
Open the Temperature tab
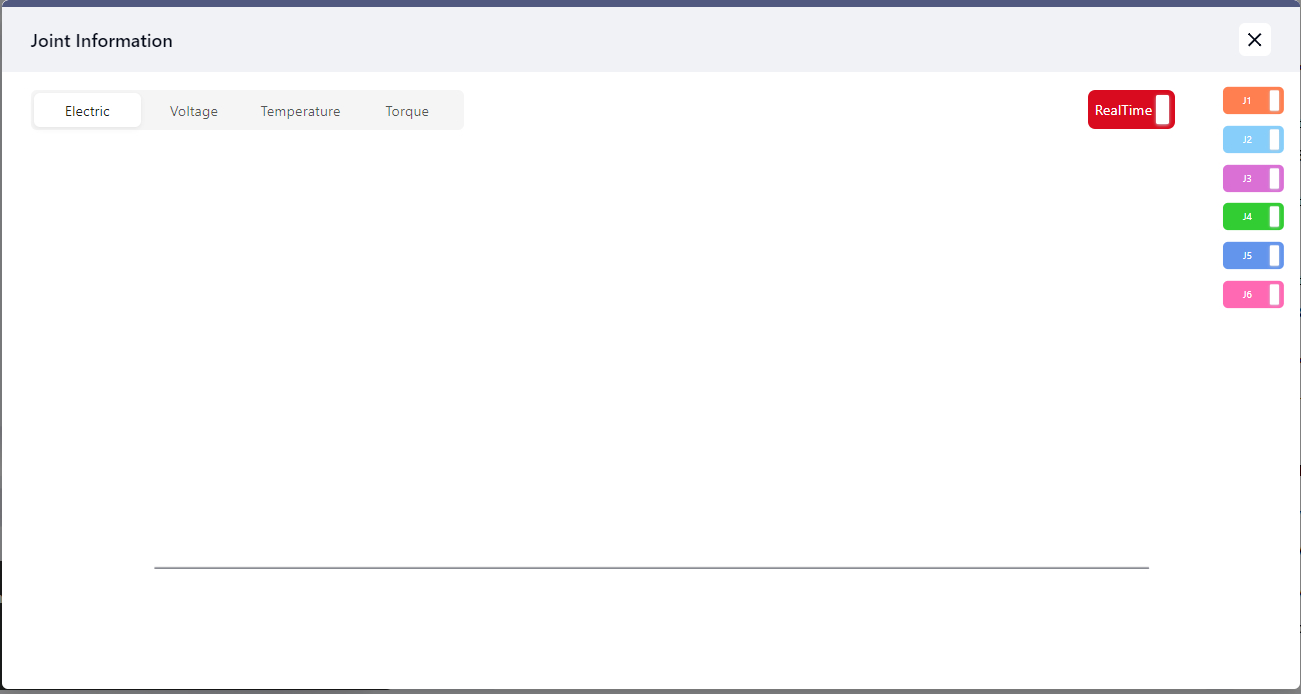[300, 111]
